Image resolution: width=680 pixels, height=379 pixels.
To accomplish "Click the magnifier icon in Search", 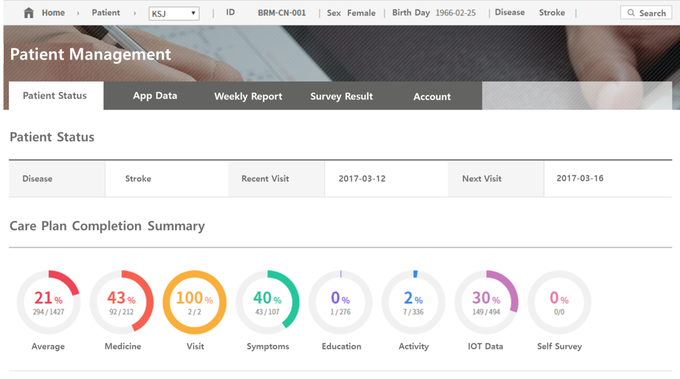I will click(631, 13).
